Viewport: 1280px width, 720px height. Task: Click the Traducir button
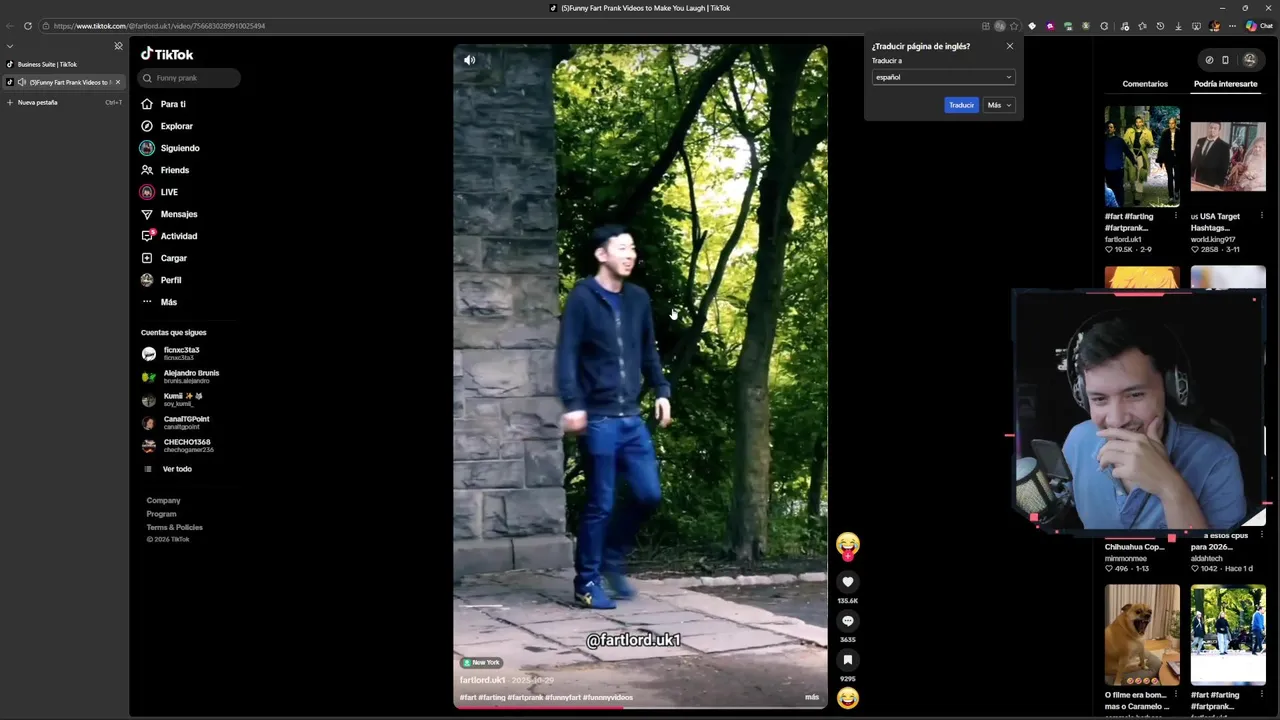click(x=961, y=105)
